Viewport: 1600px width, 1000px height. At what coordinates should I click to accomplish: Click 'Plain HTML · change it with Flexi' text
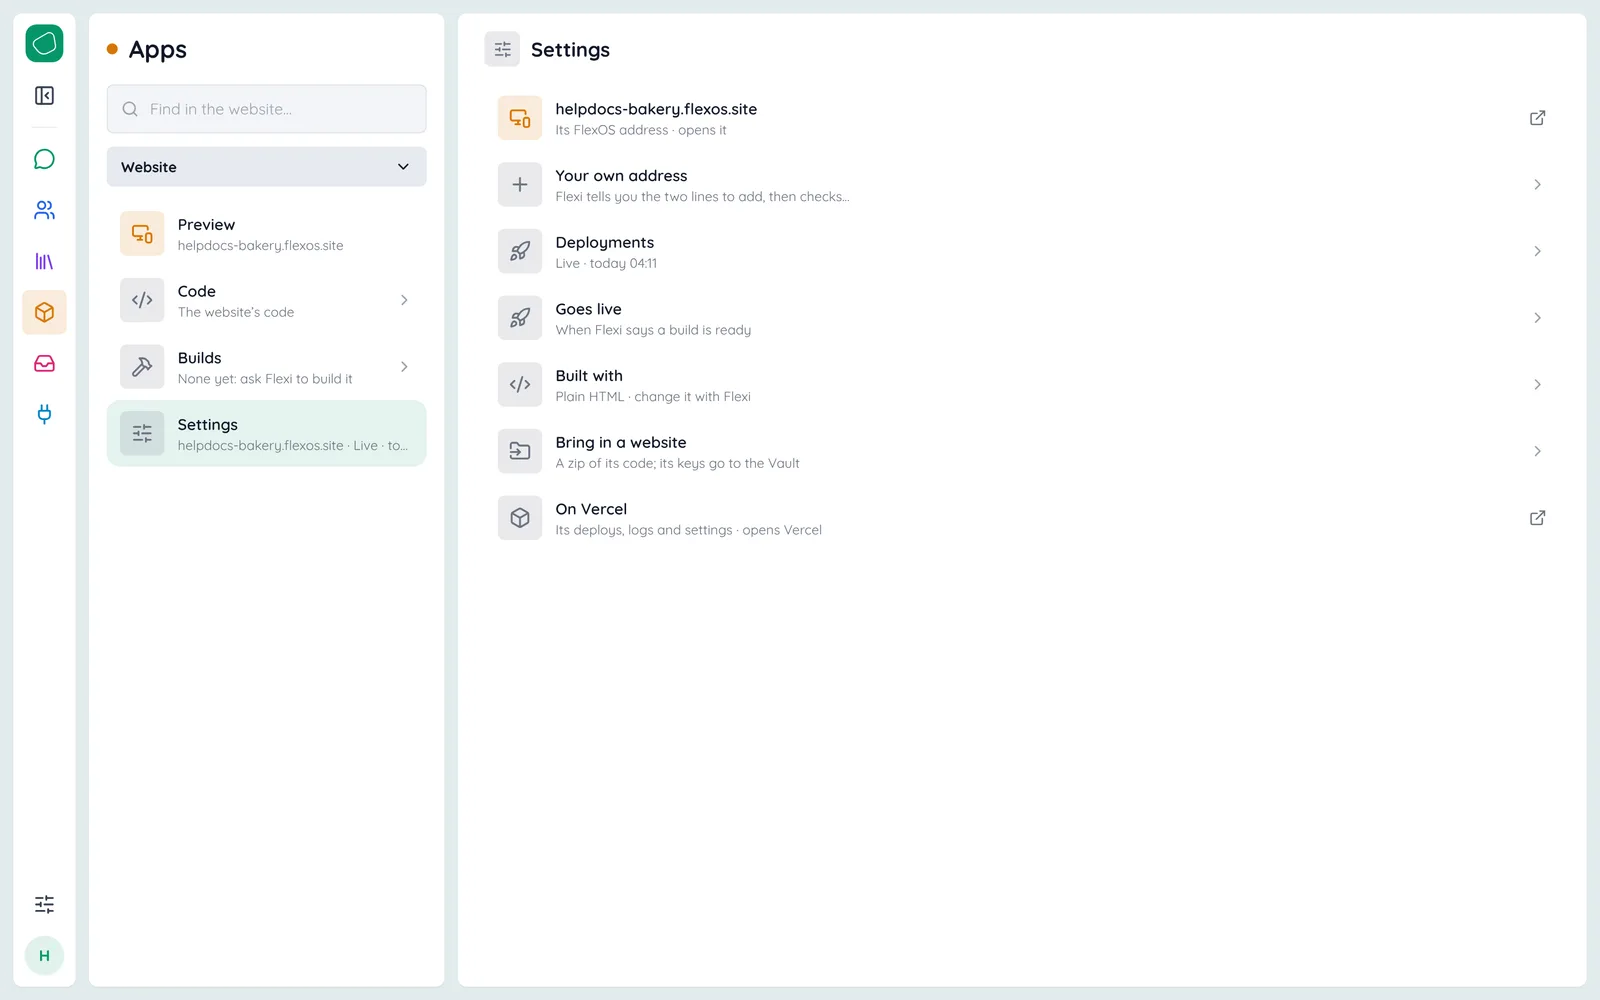click(653, 397)
